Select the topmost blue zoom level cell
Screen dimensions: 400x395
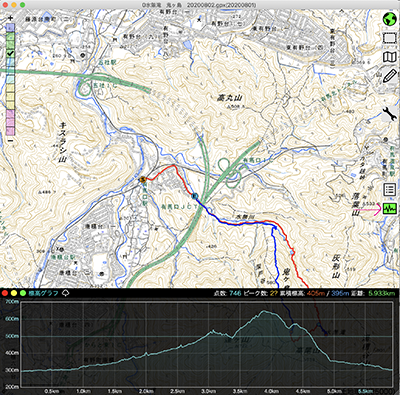pos(10,27)
